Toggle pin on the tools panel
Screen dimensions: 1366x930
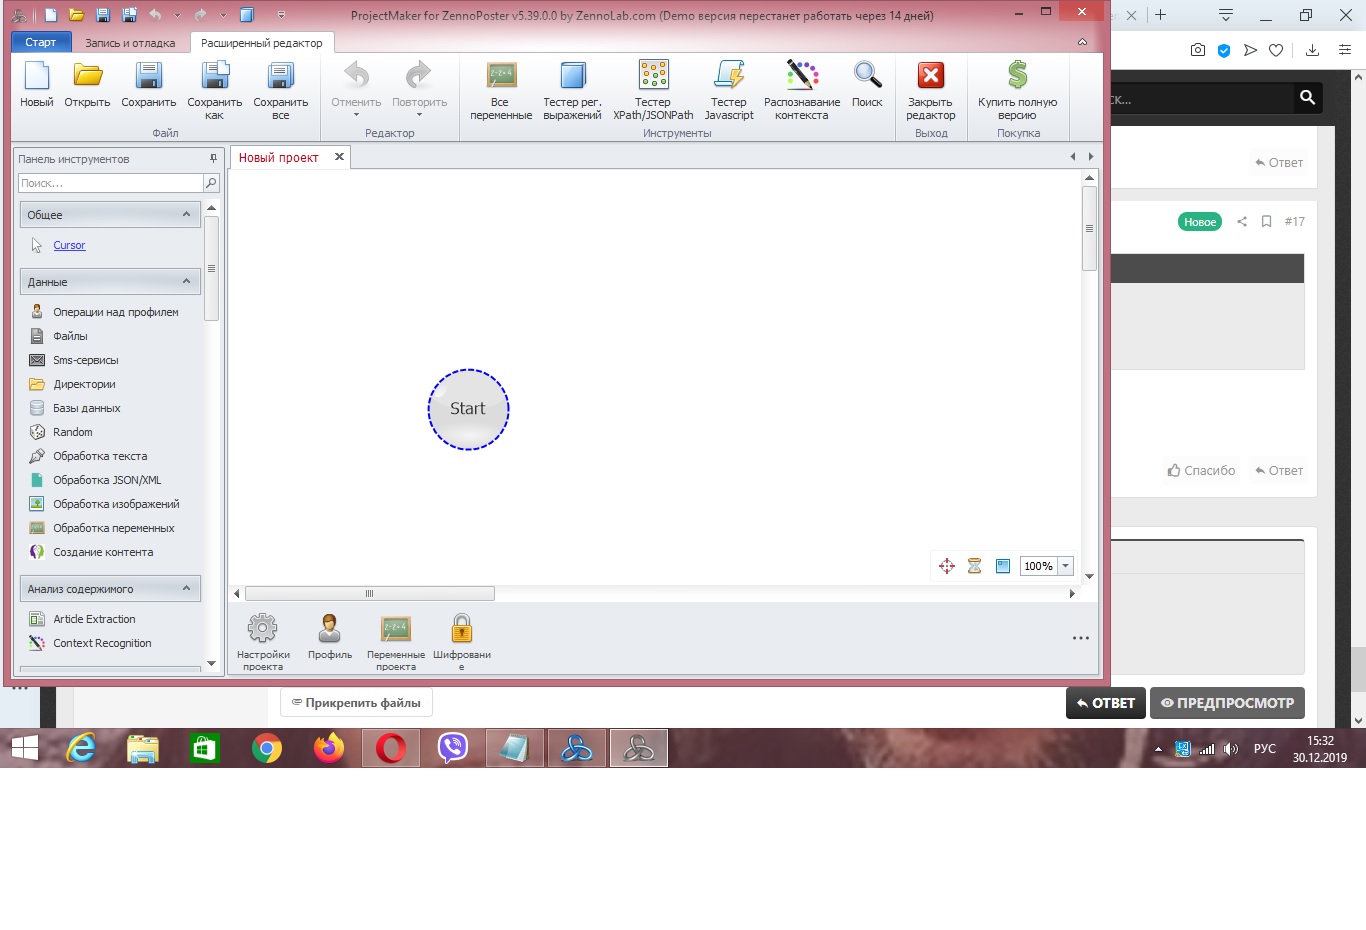pos(213,159)
